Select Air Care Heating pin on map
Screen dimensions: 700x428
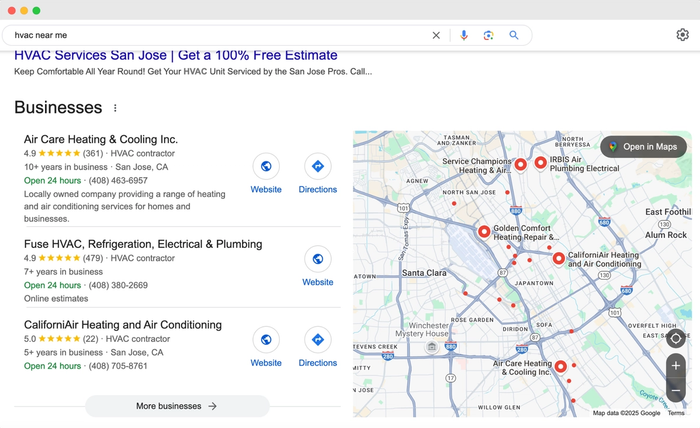coord(561,367)
